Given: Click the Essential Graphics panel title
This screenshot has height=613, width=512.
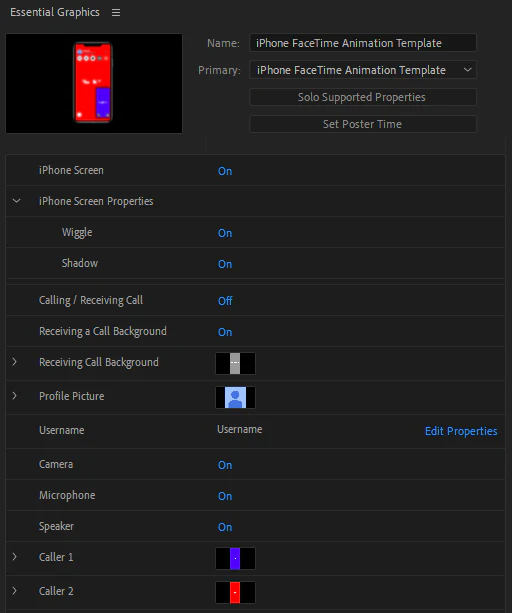Looking at the screenshot, I should click(55, 12).
